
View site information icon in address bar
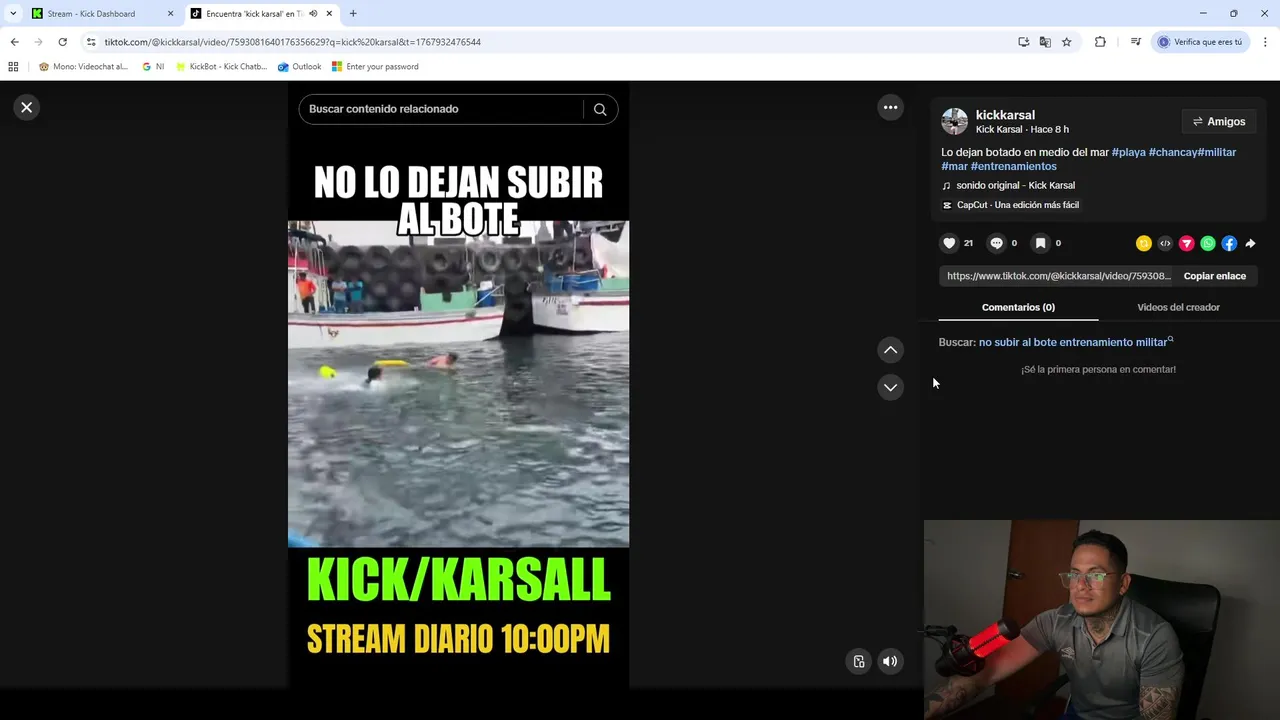(91, 42)
